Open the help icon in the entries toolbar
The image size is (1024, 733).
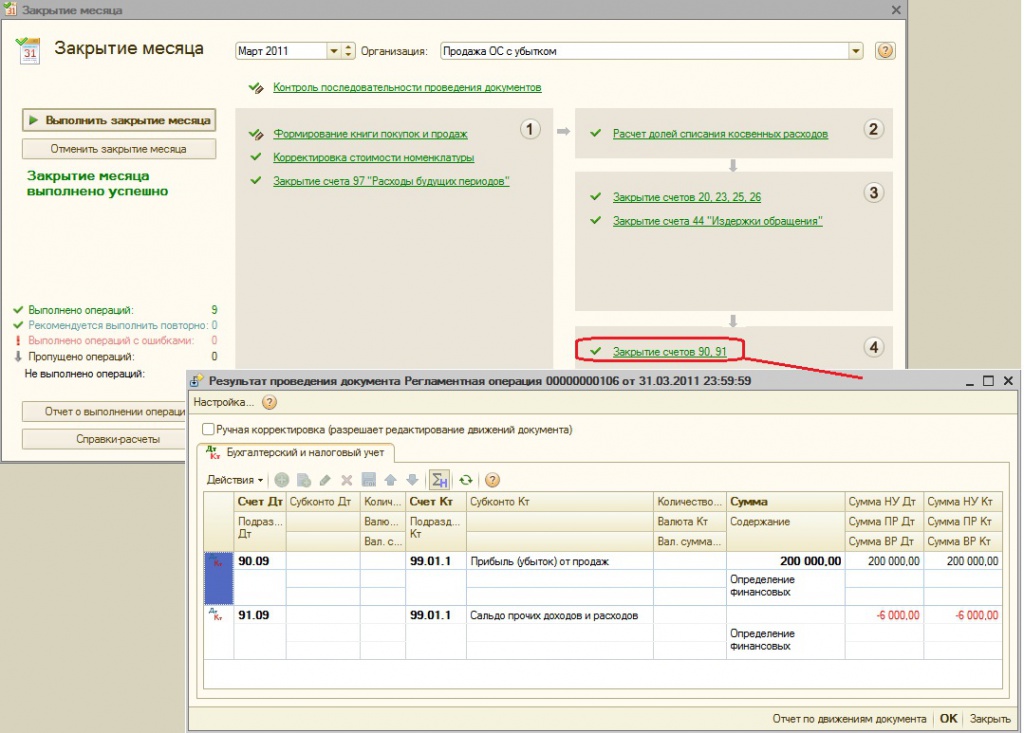(492, 480)
